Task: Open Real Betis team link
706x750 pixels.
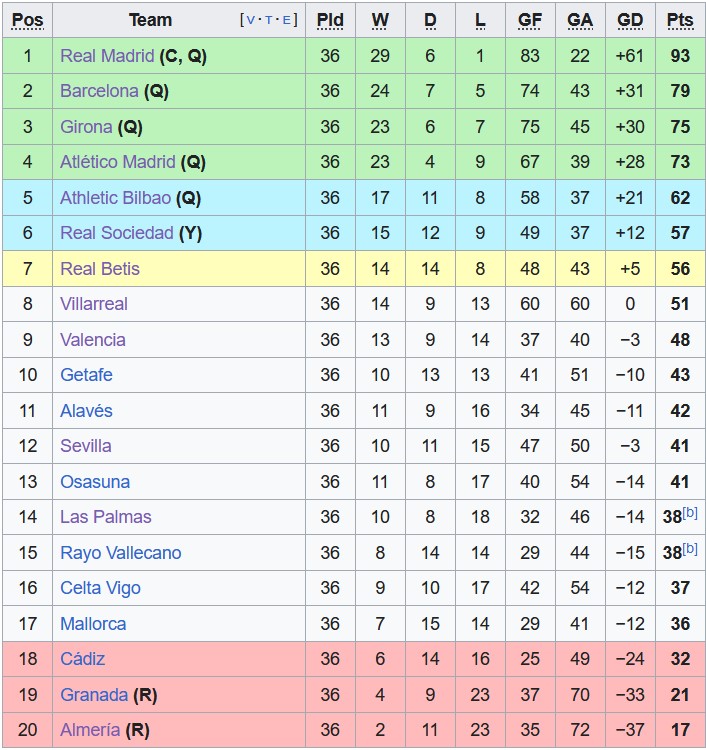Action: pyautogui.click(x=100, y=269)
